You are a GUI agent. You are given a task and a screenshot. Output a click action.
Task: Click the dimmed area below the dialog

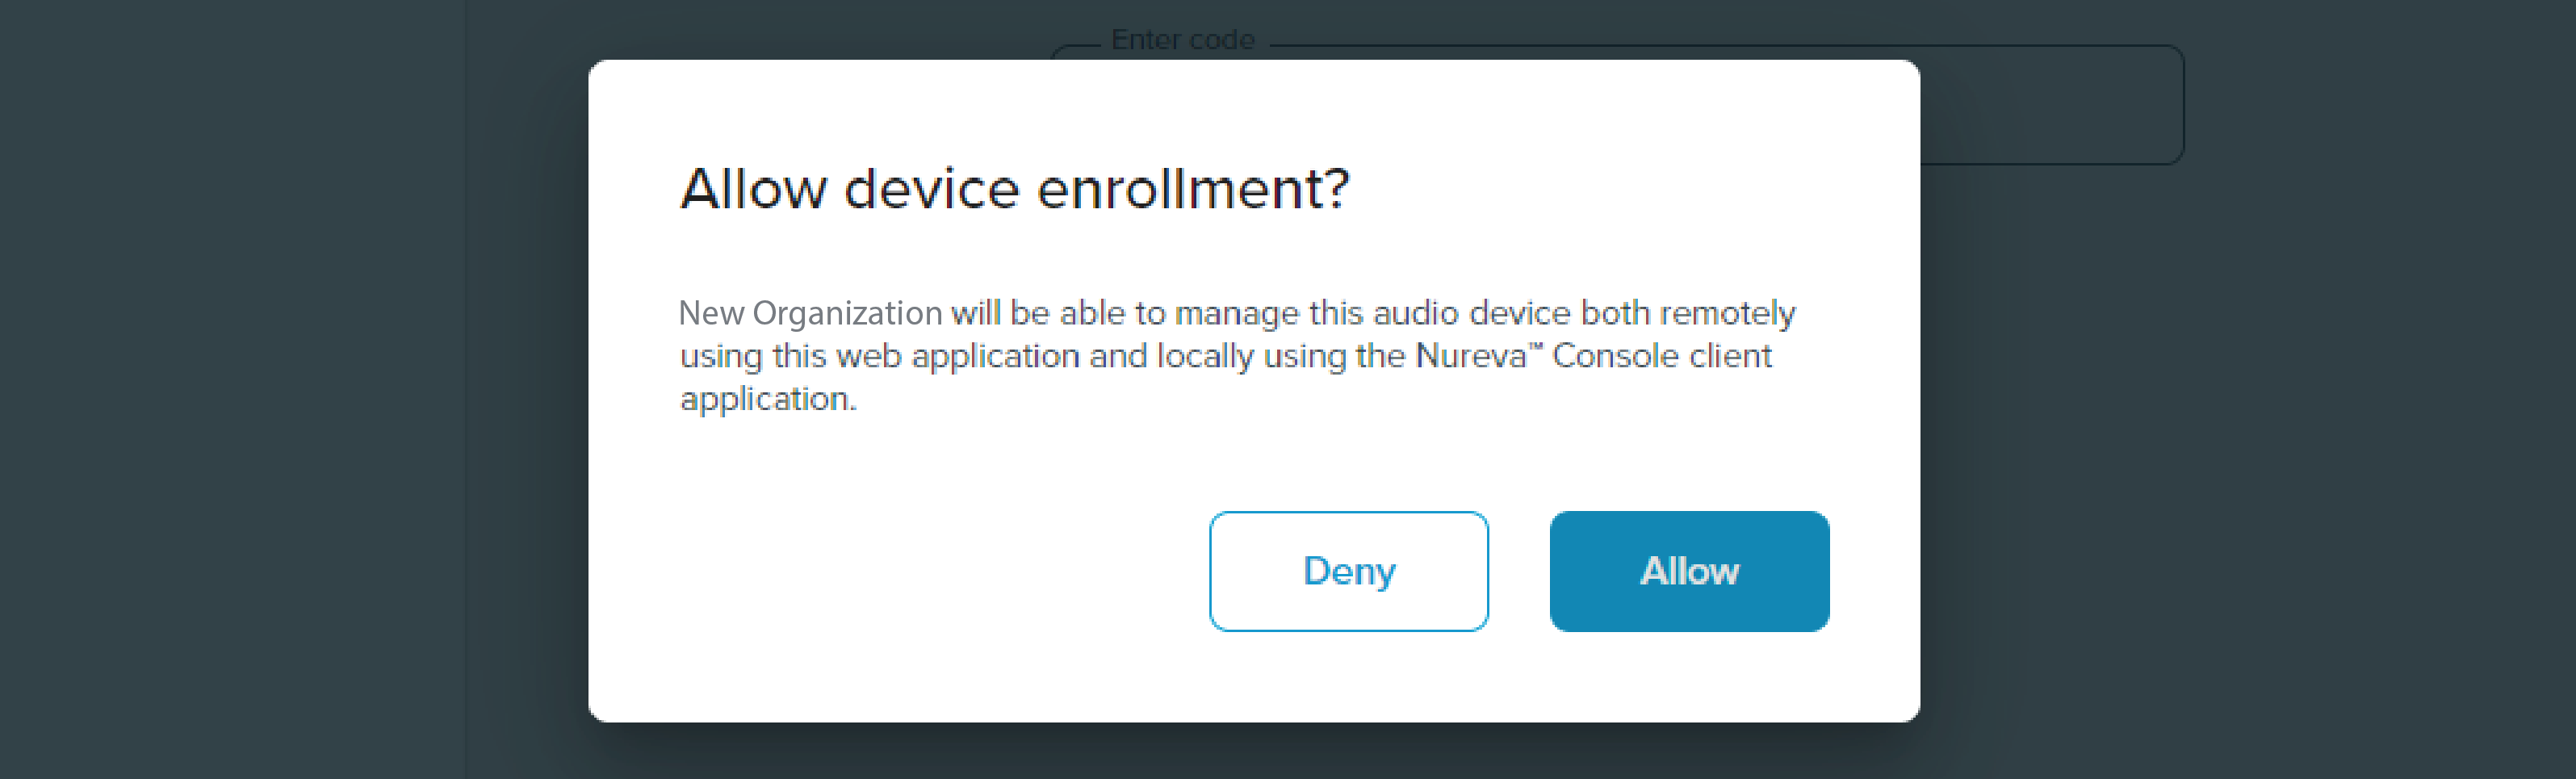click(x=1254, y=751)
